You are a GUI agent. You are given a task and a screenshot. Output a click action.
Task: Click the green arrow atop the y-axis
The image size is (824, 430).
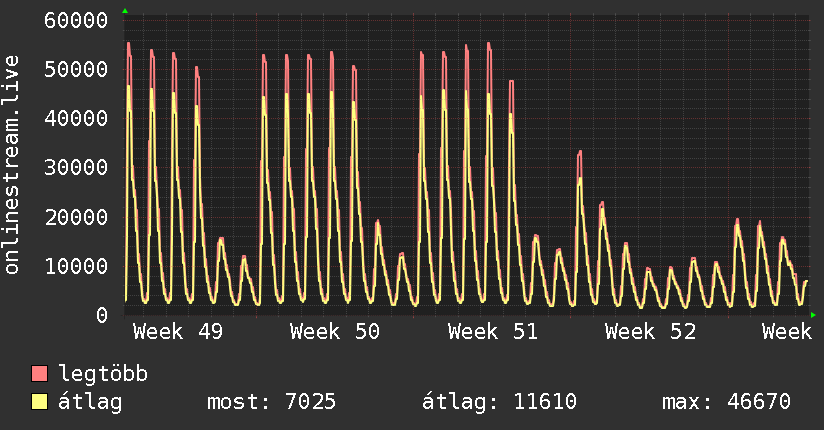pyautogui.click(x=125, y=10)
